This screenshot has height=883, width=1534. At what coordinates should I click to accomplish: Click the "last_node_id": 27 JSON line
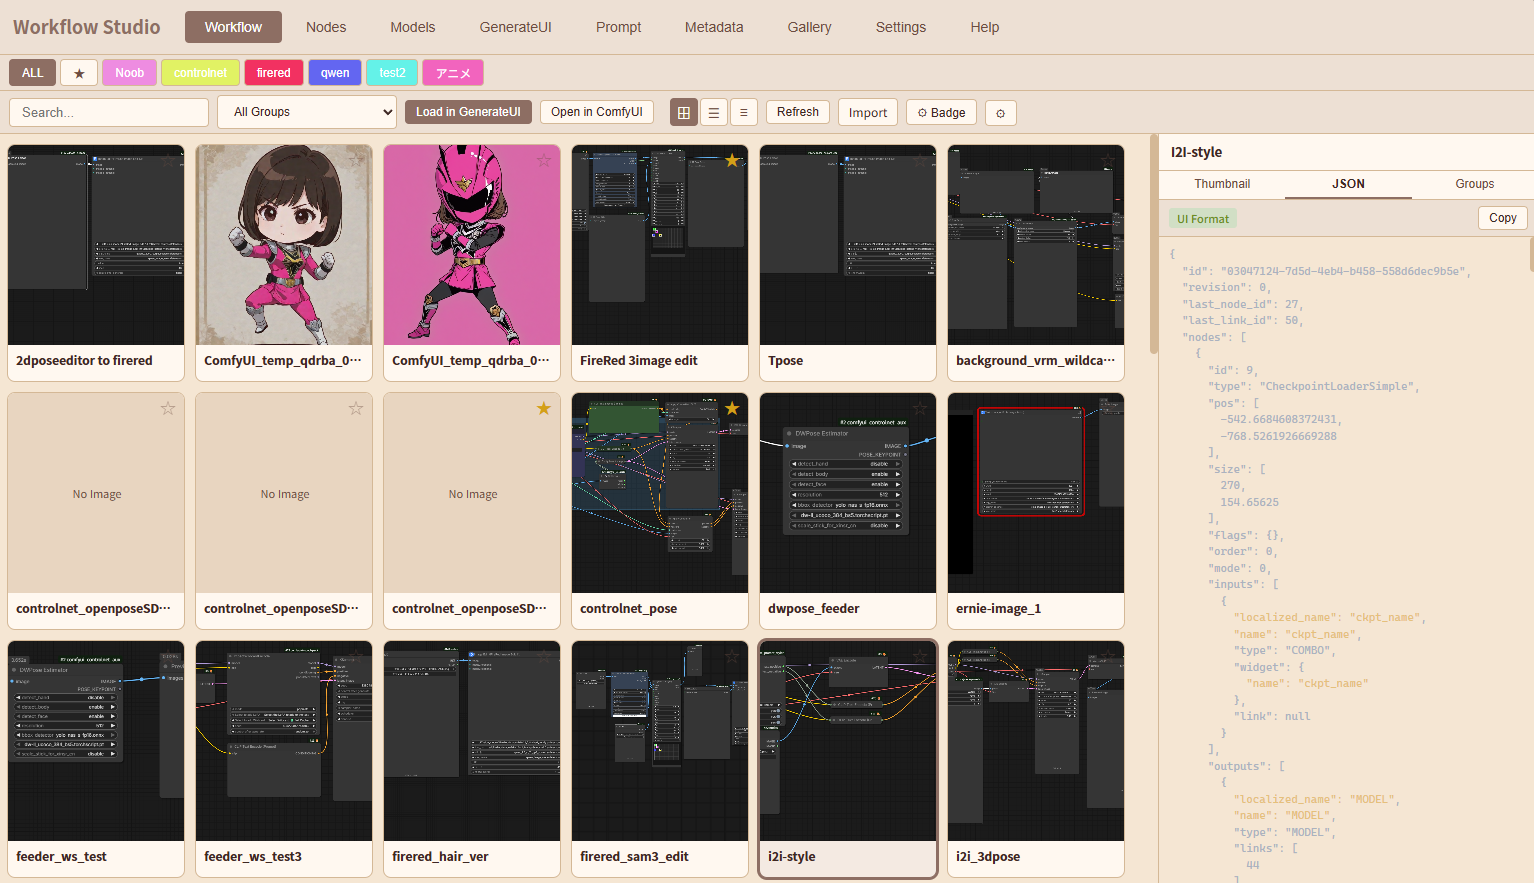coord(1243,304)
